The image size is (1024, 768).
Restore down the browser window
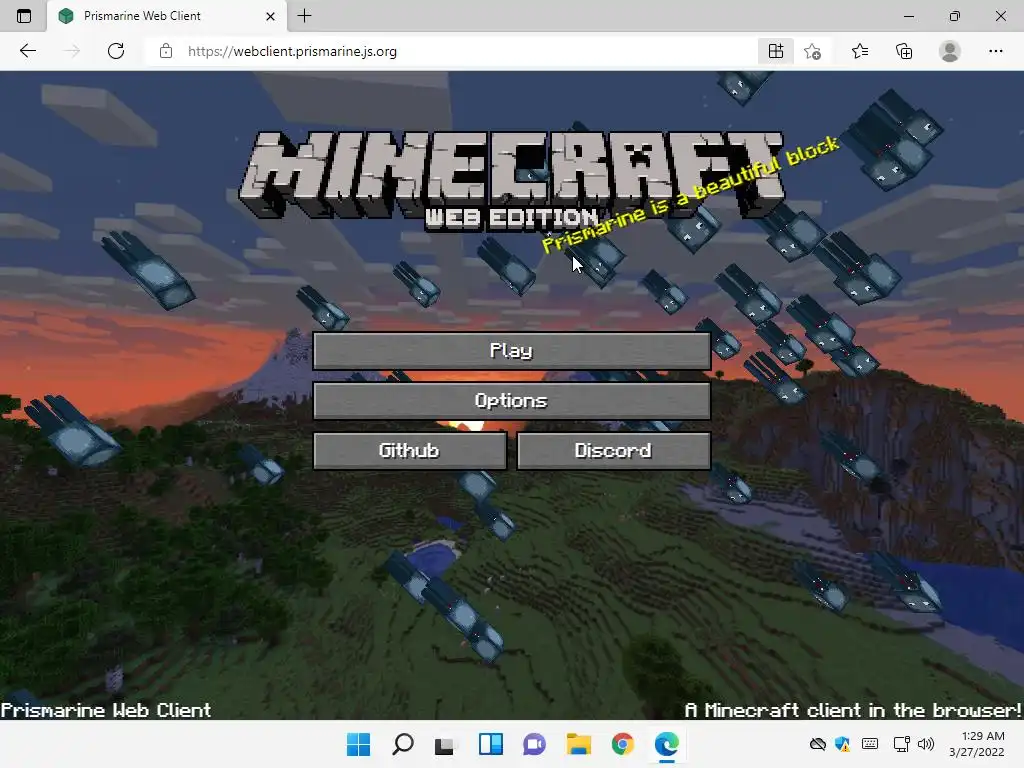(955, 16)
